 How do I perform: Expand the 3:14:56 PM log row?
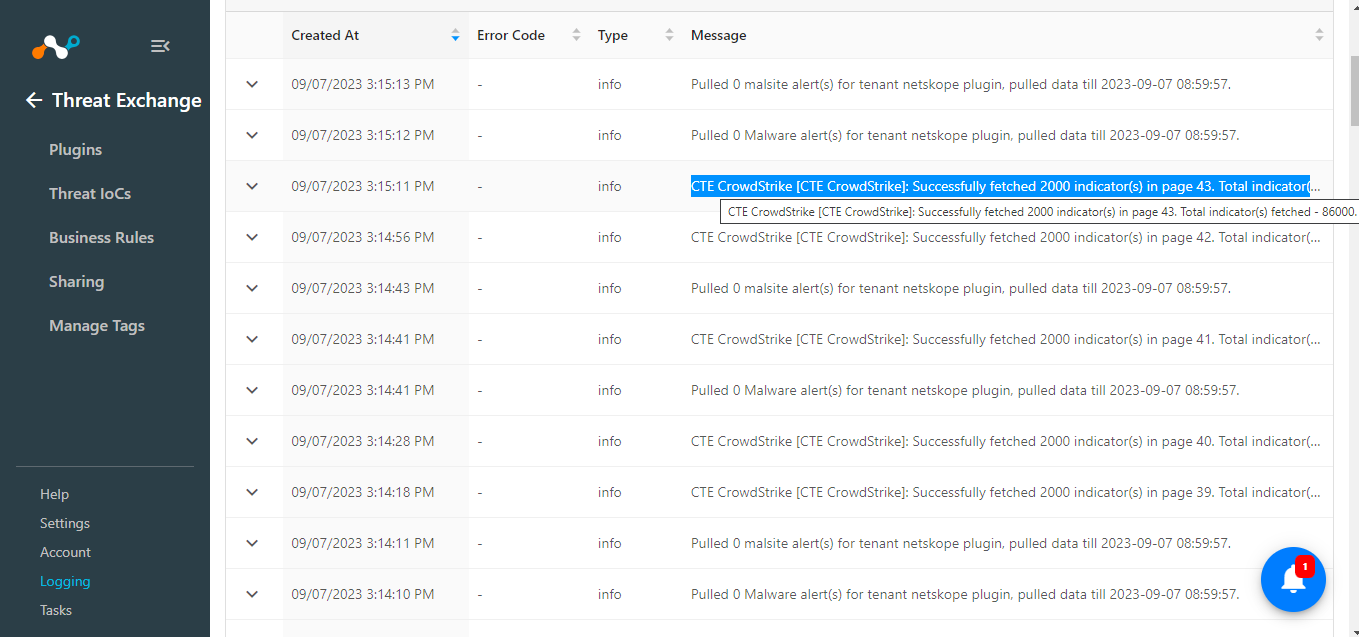tap(252, 237)
